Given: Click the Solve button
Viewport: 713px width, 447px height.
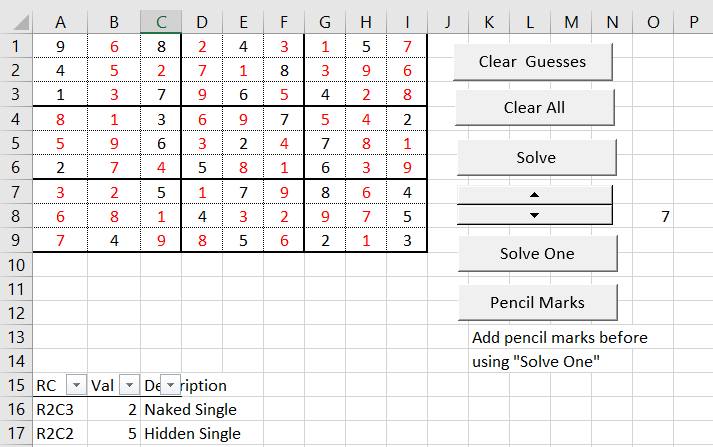Looking at the screenshot, I should [x=537, y=158].
